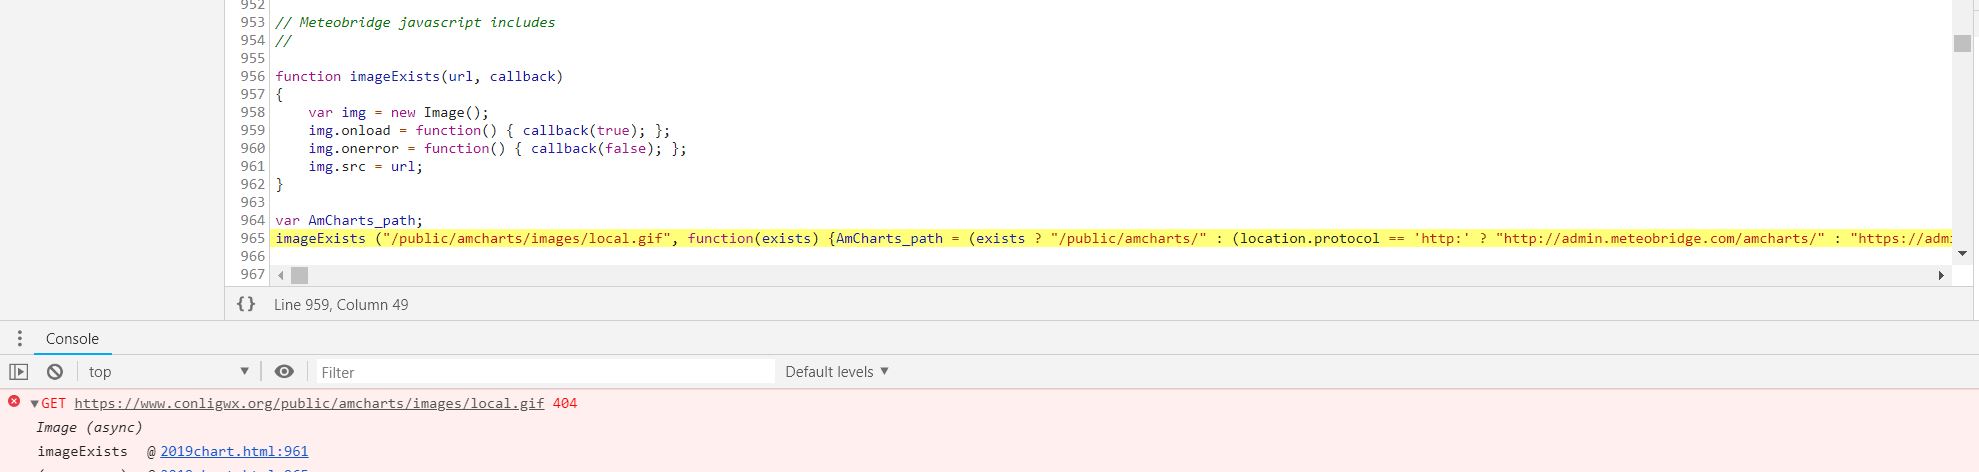Collapse the GET 404 error stack trace
Image resolution: width=1979 pixels, height=472 pixels.
(35, 404)
